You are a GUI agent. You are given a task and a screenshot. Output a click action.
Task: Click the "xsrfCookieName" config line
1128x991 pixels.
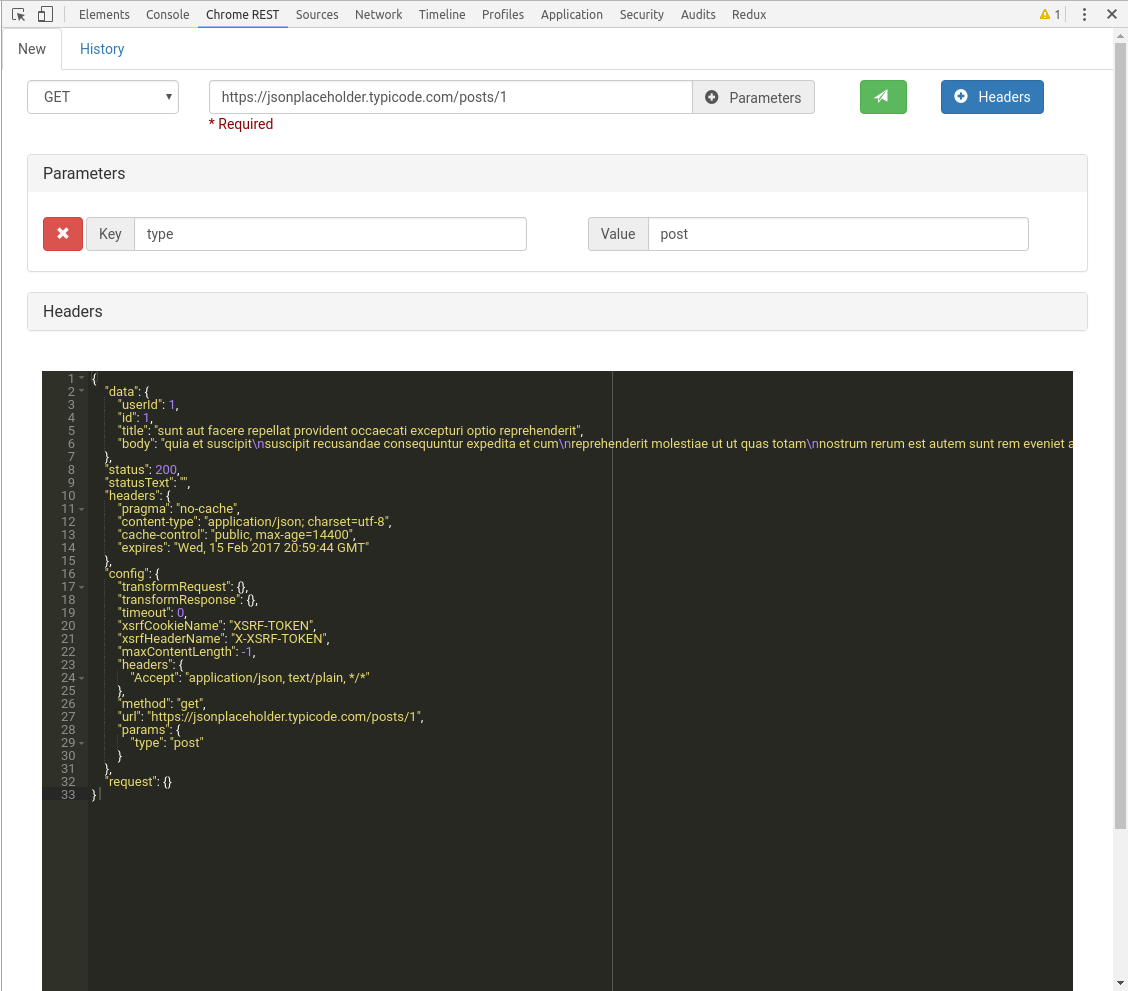pos(217,626)
